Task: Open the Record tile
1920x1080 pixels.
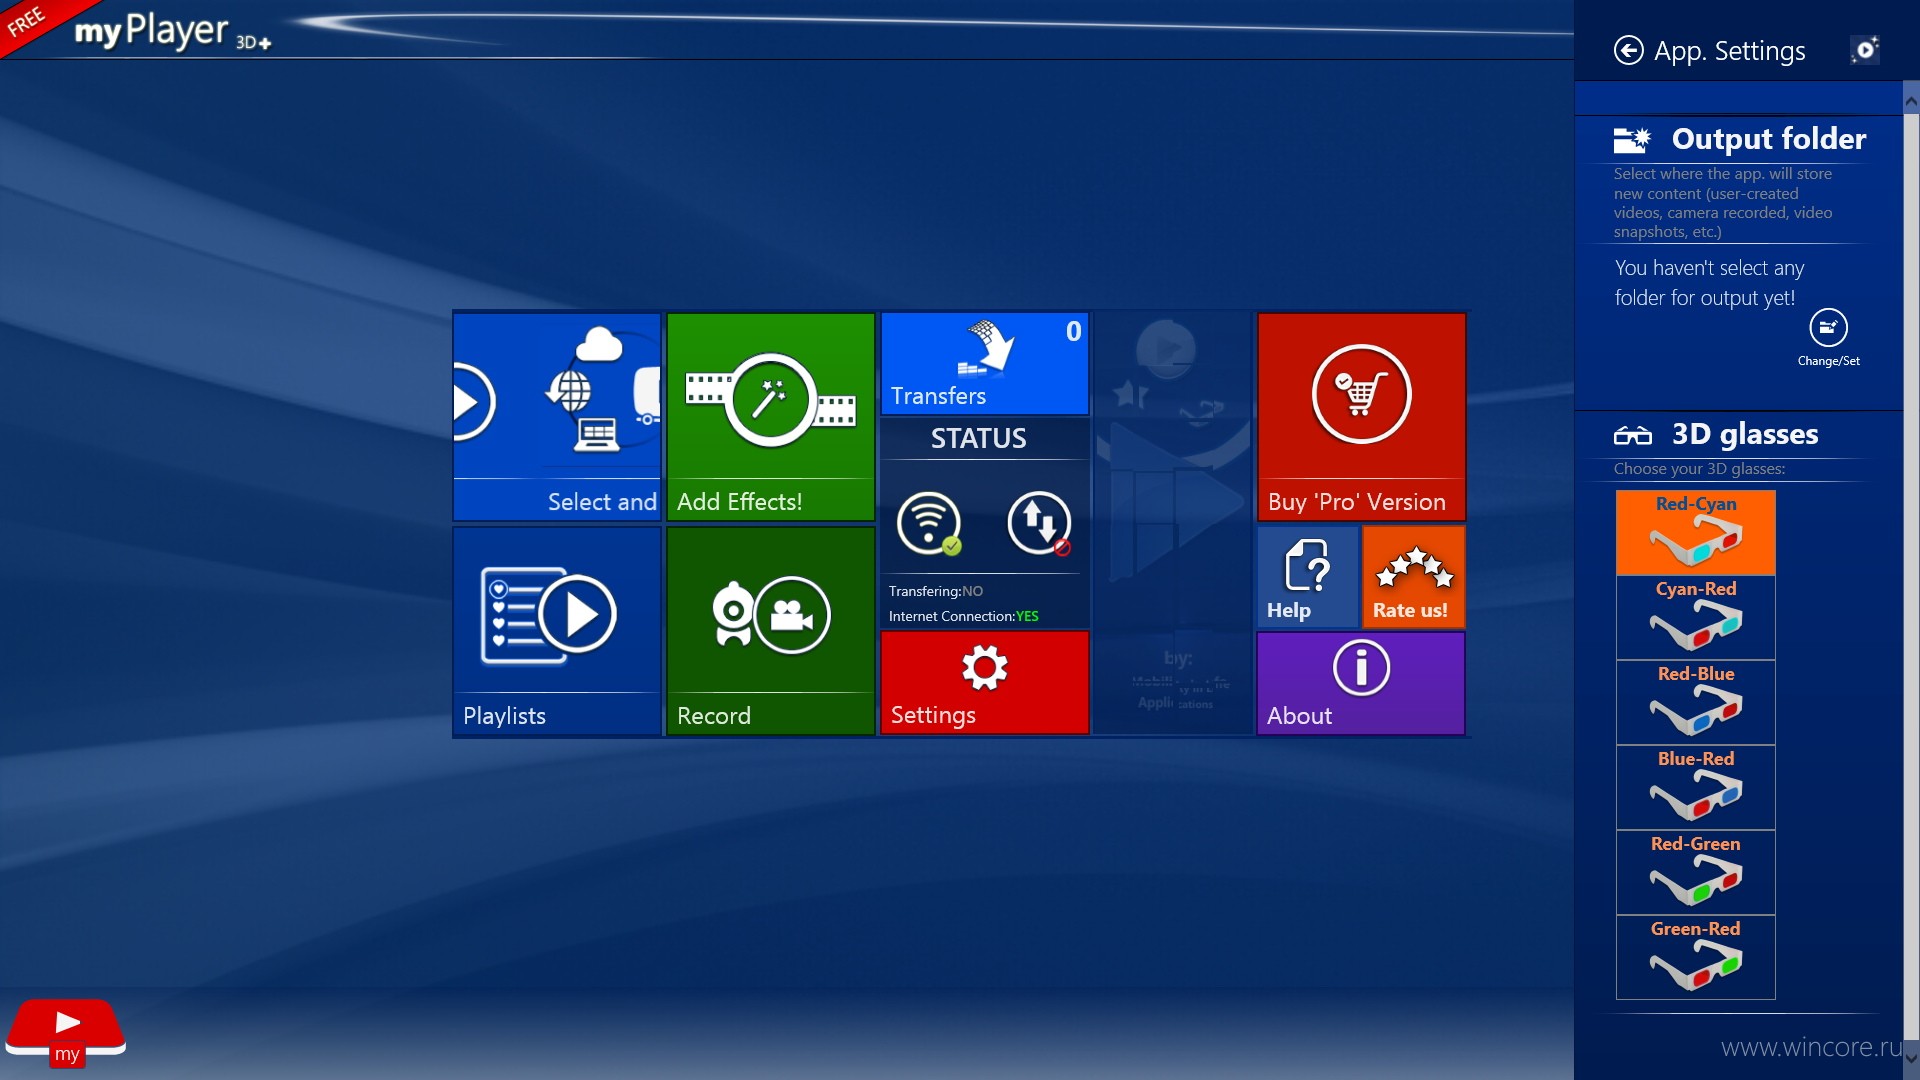Action: [771, 631]
